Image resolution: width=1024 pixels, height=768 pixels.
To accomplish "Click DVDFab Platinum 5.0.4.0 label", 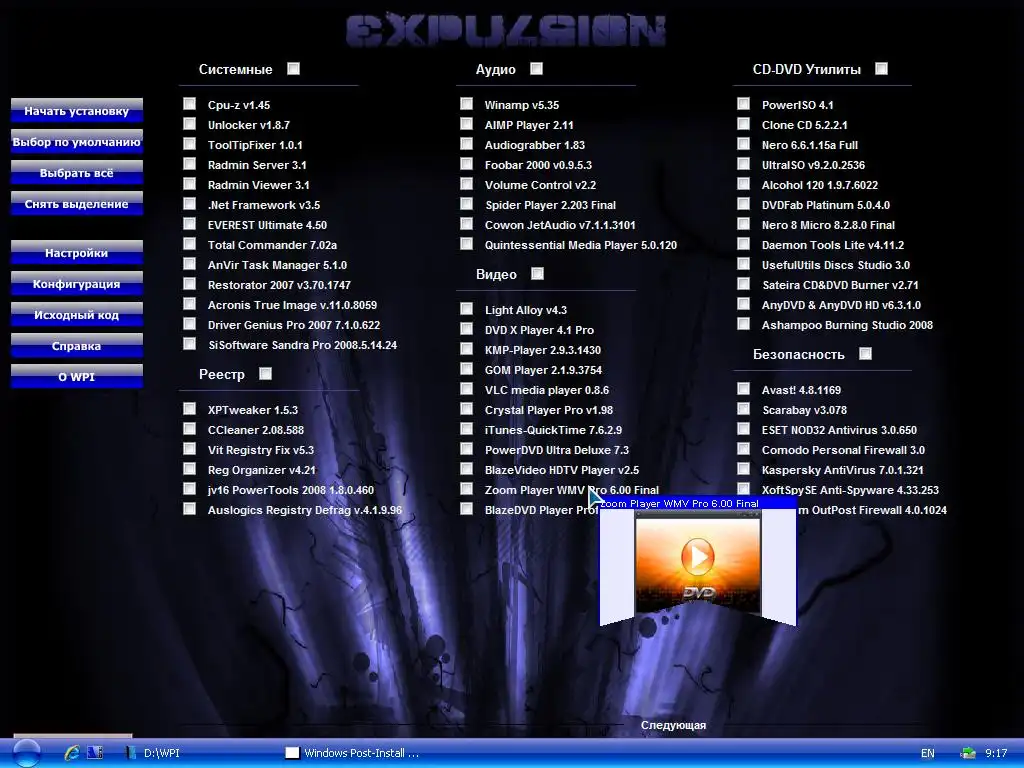I will coord(825,205).
